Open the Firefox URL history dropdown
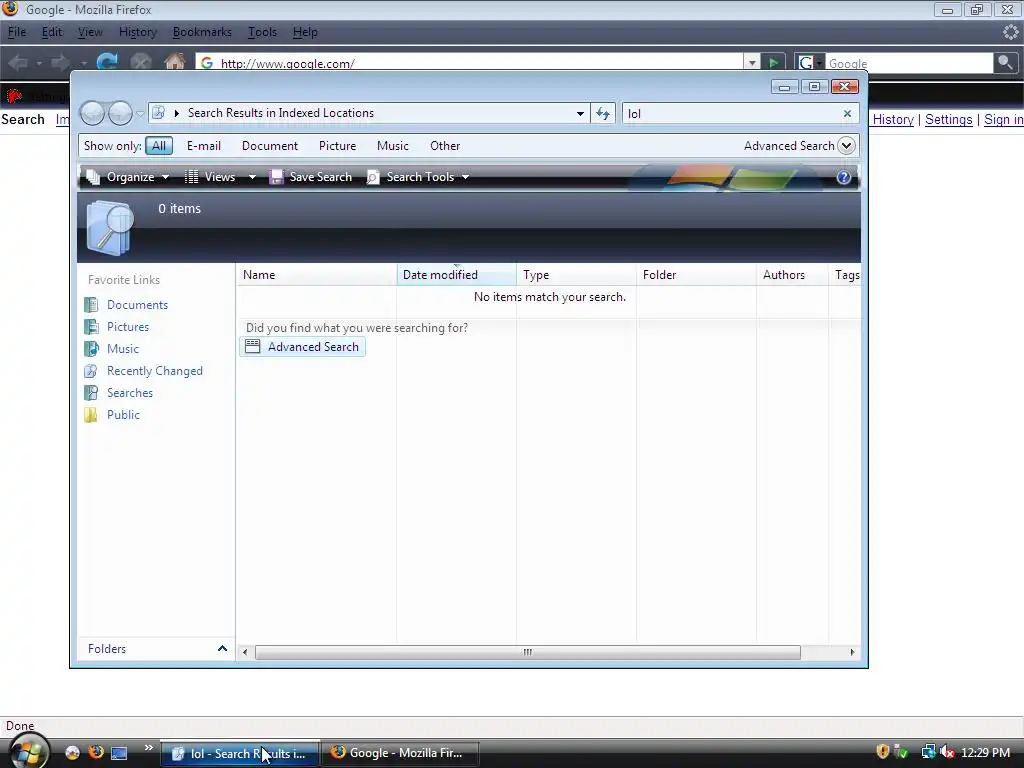 click(x=752, y=63)
